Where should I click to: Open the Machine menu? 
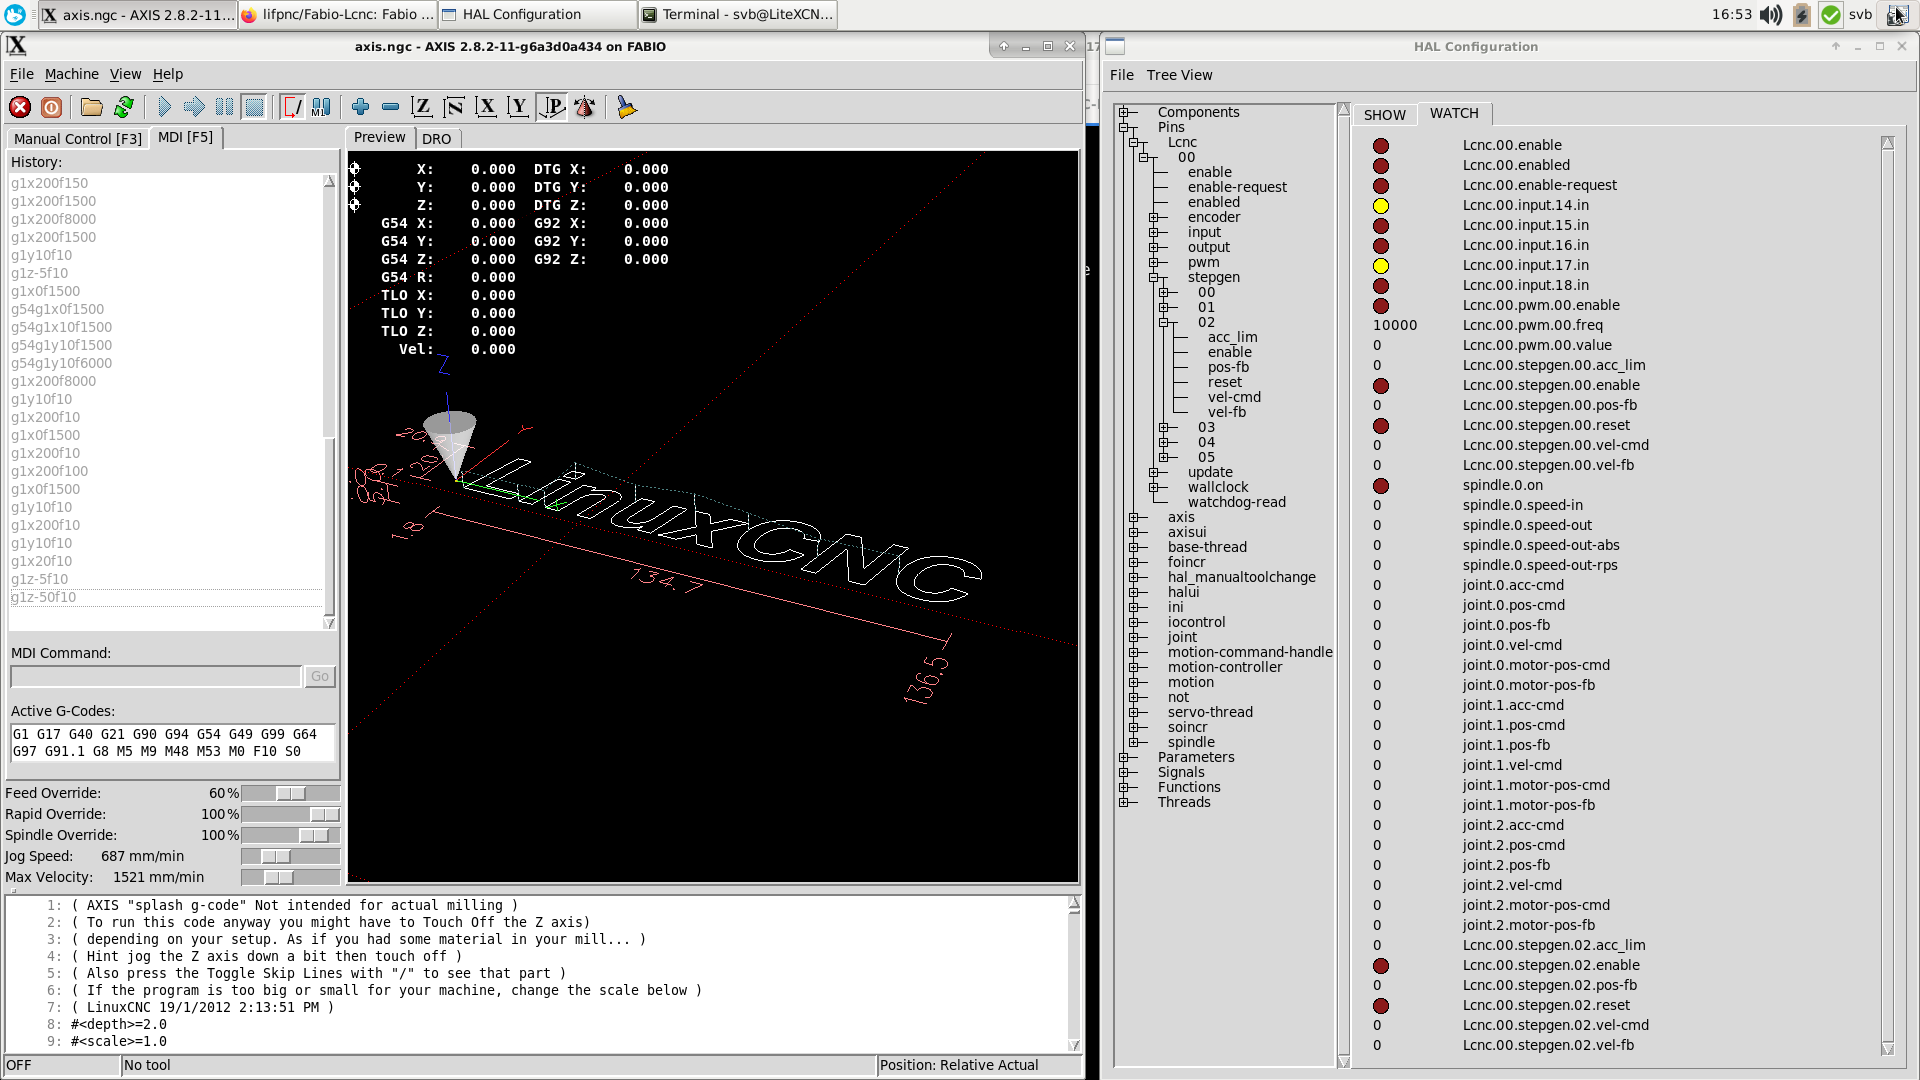click(71, 74)
